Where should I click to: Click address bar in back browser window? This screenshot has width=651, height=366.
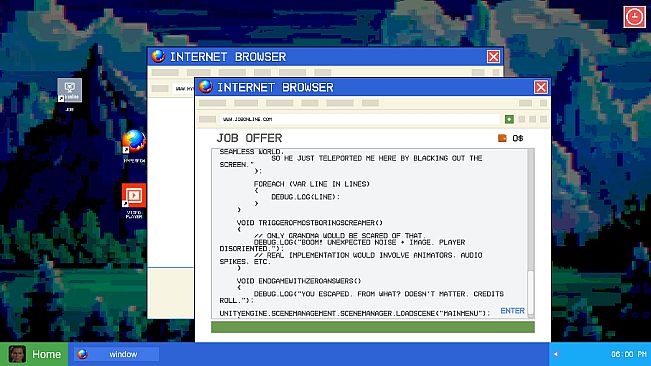click(183, 88)
